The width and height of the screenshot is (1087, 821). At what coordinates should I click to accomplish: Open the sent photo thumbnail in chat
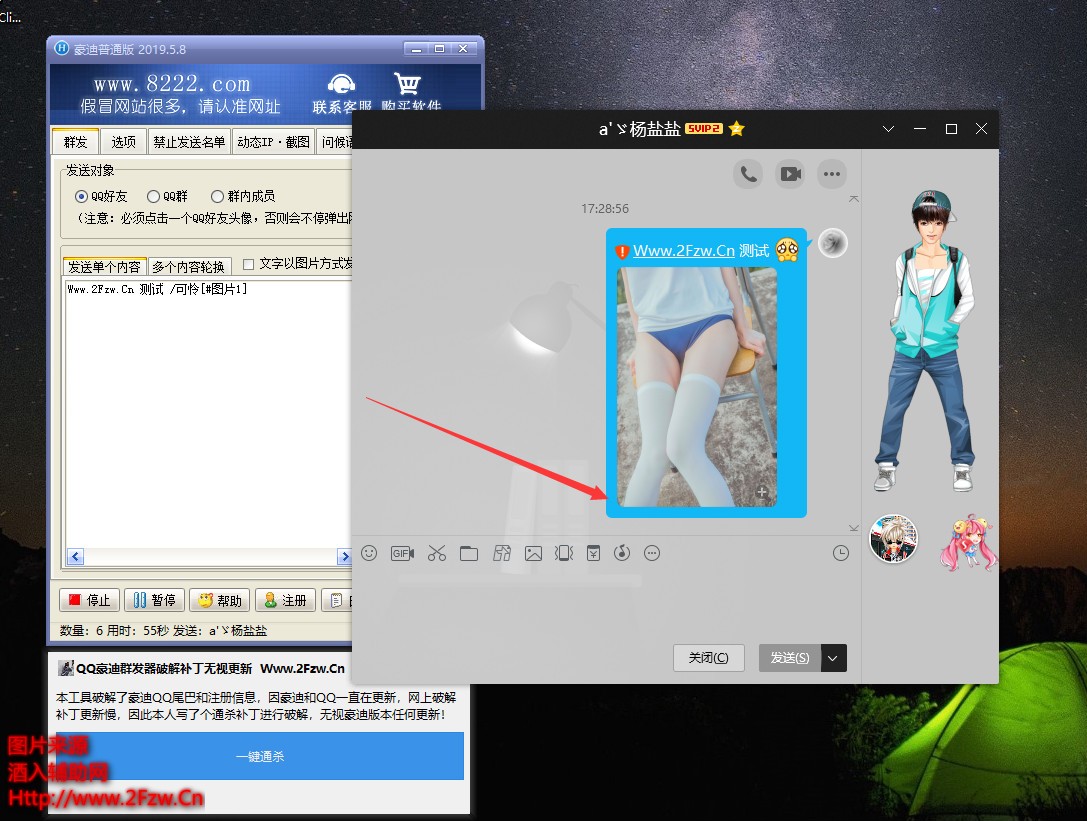[697, 388]
